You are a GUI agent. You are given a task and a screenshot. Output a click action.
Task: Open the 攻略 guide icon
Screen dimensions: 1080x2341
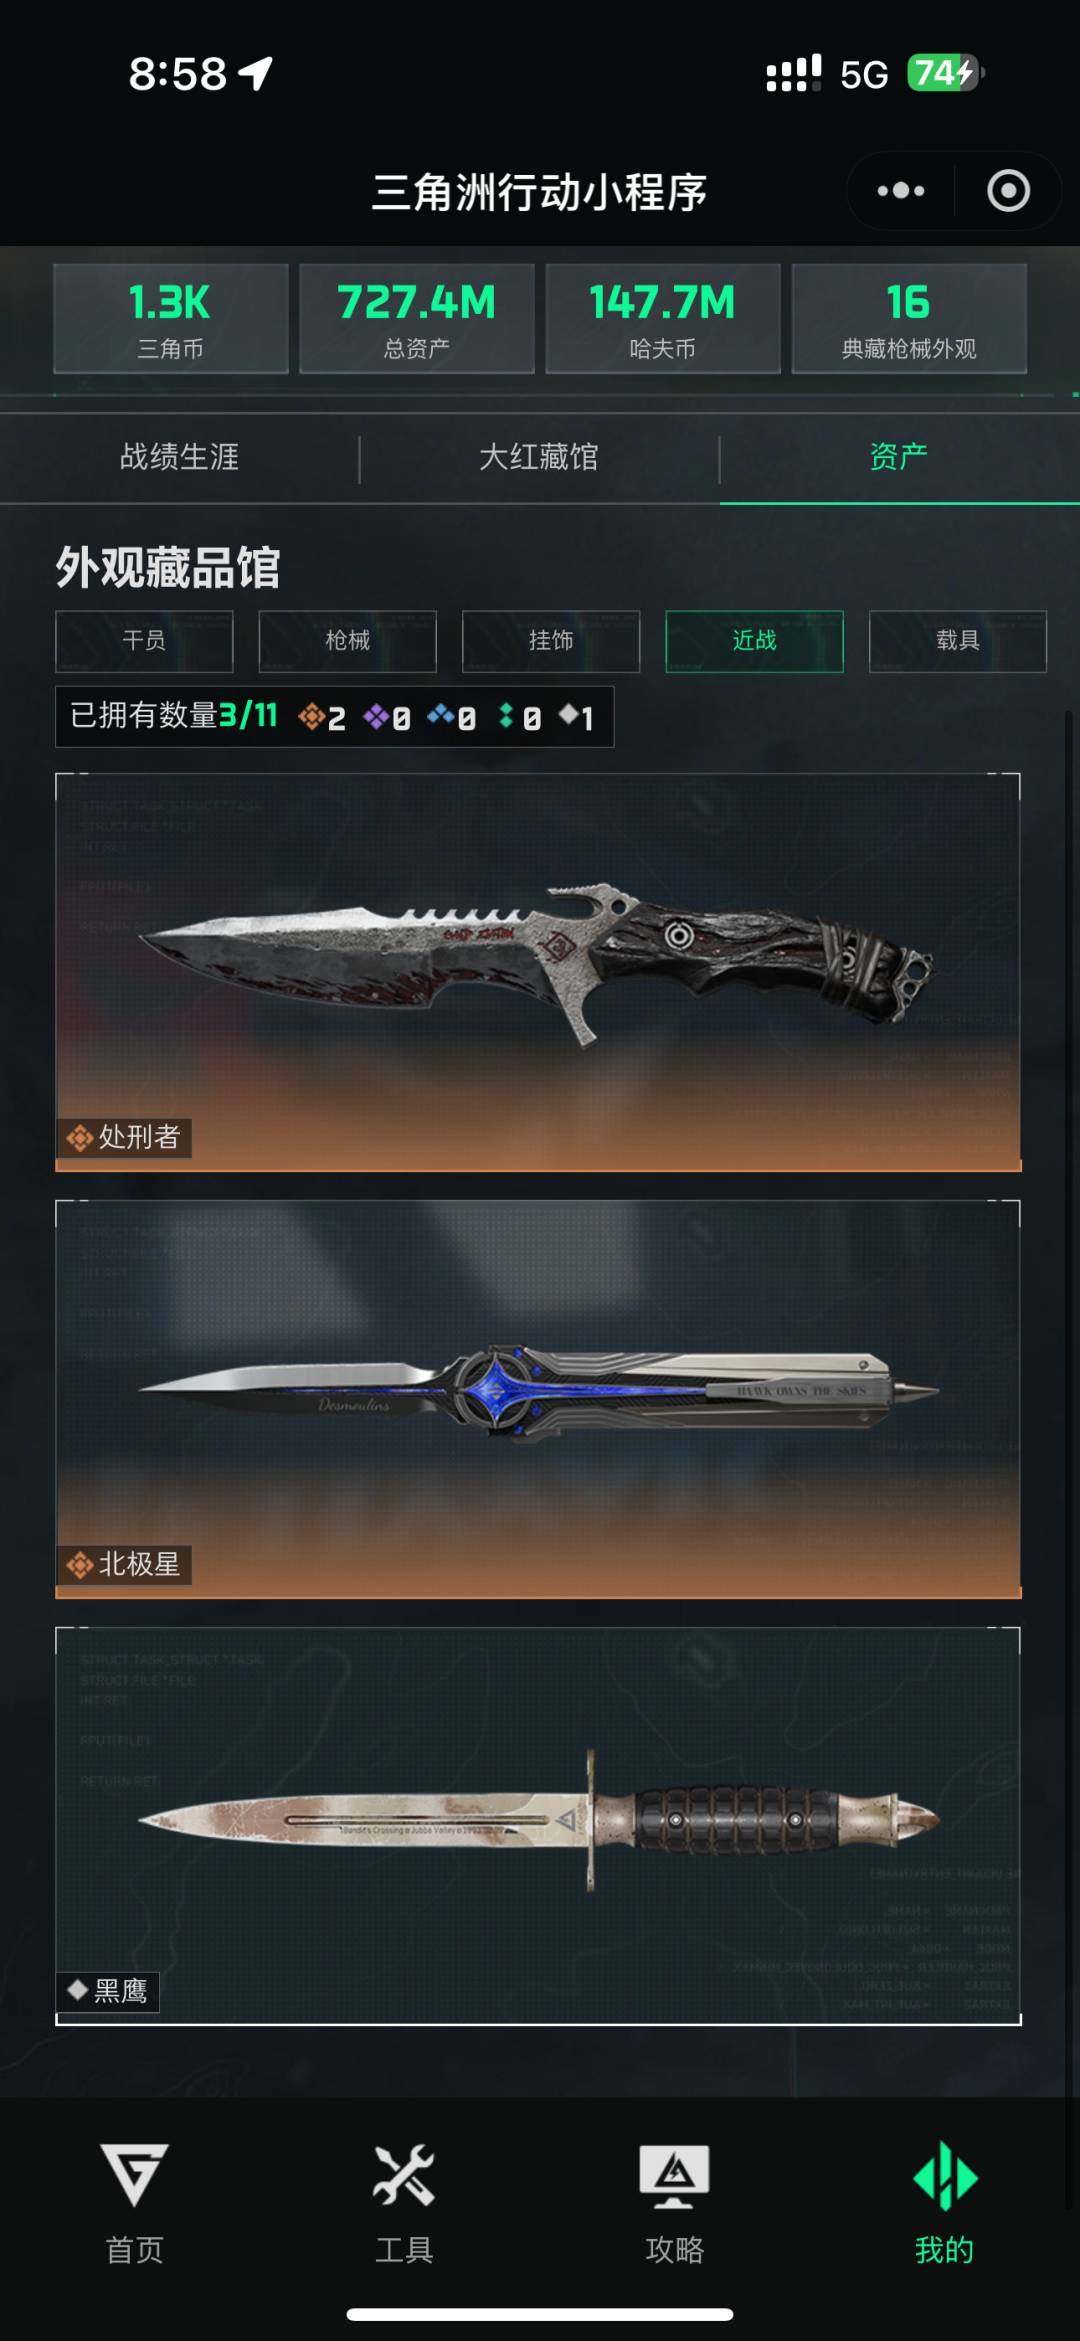point(674,2175)
